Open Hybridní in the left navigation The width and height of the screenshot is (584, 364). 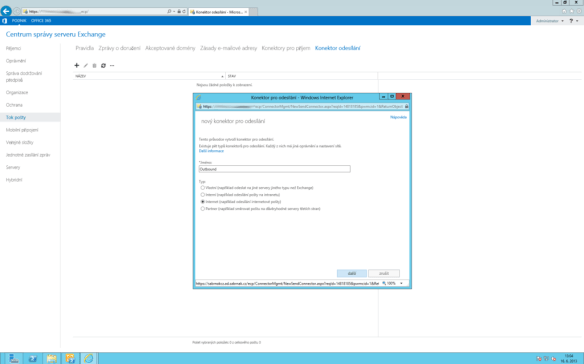[14, 180]
